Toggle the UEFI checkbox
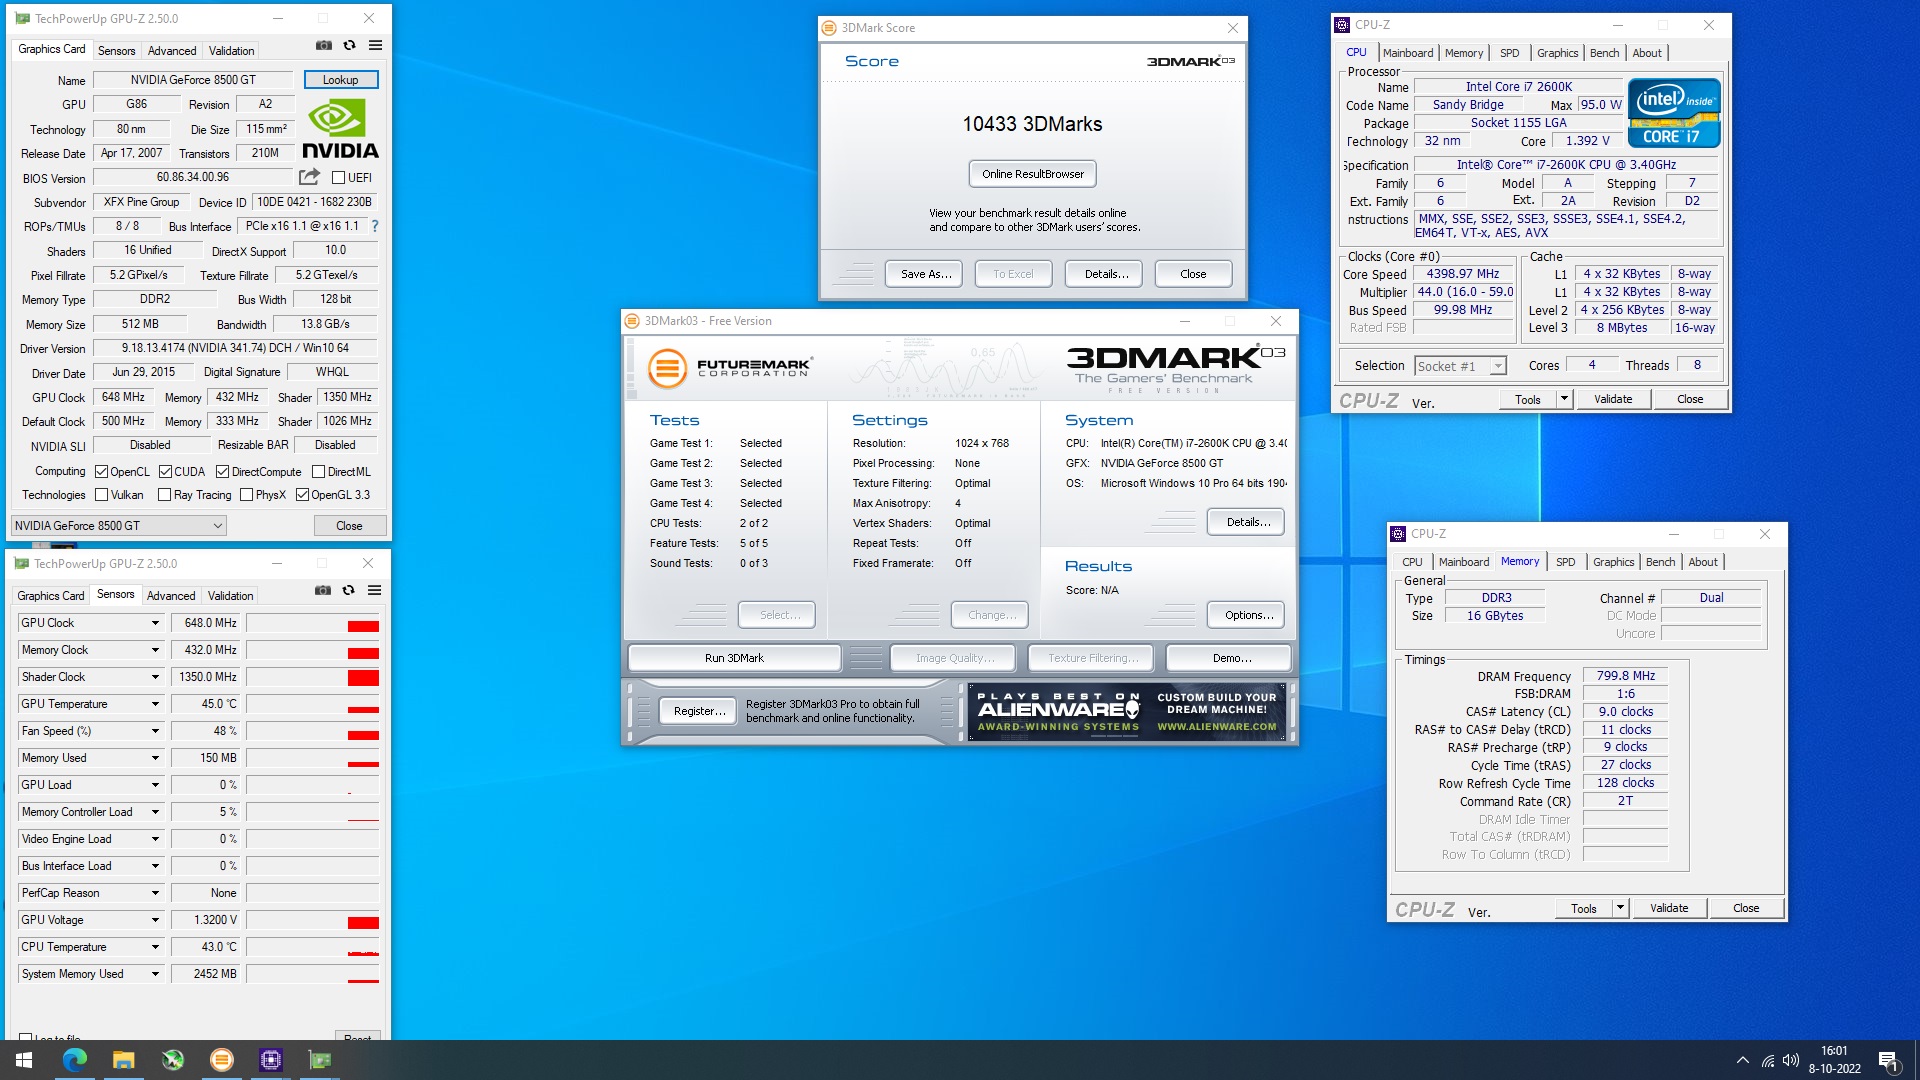1920x1080 pixels. pos(338,178)
